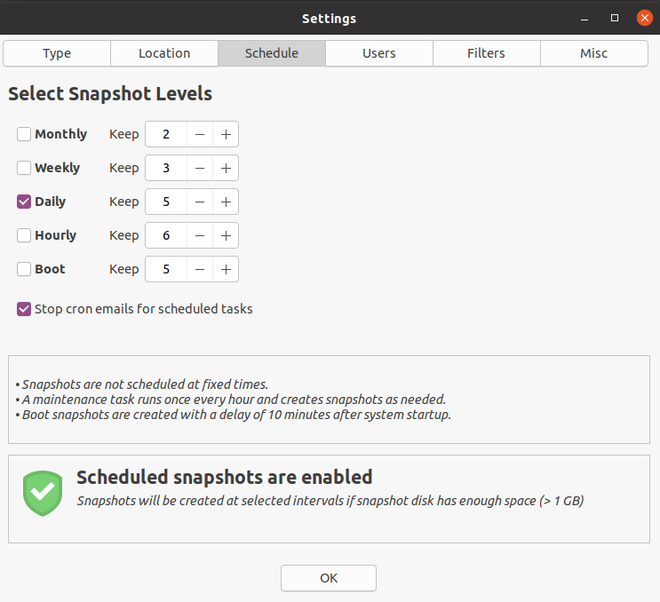Confirm settings with the OK button
The width and height of the screenshot is (660, 602).
point(329,578)
